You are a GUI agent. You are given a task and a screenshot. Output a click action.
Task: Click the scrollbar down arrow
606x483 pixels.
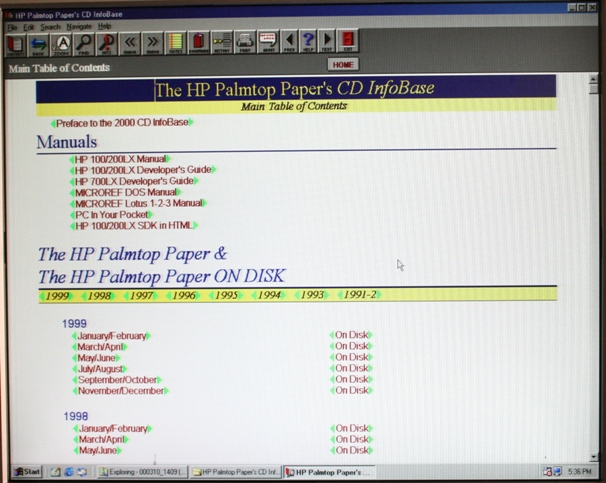coord(594,457)
